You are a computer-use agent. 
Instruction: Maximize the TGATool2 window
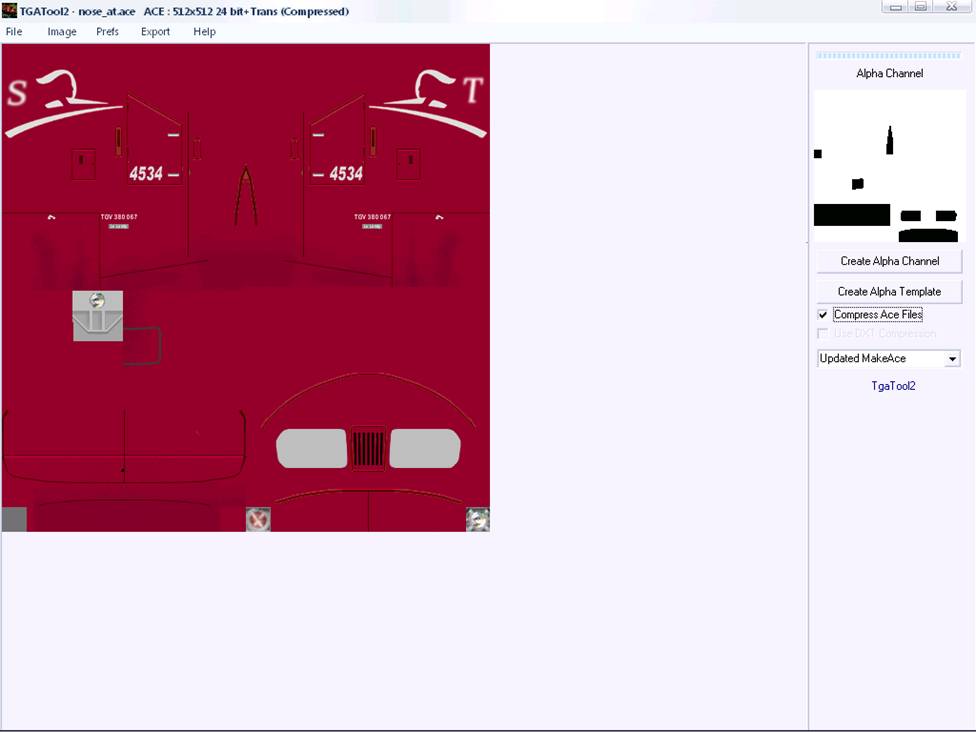pos(921,7)
